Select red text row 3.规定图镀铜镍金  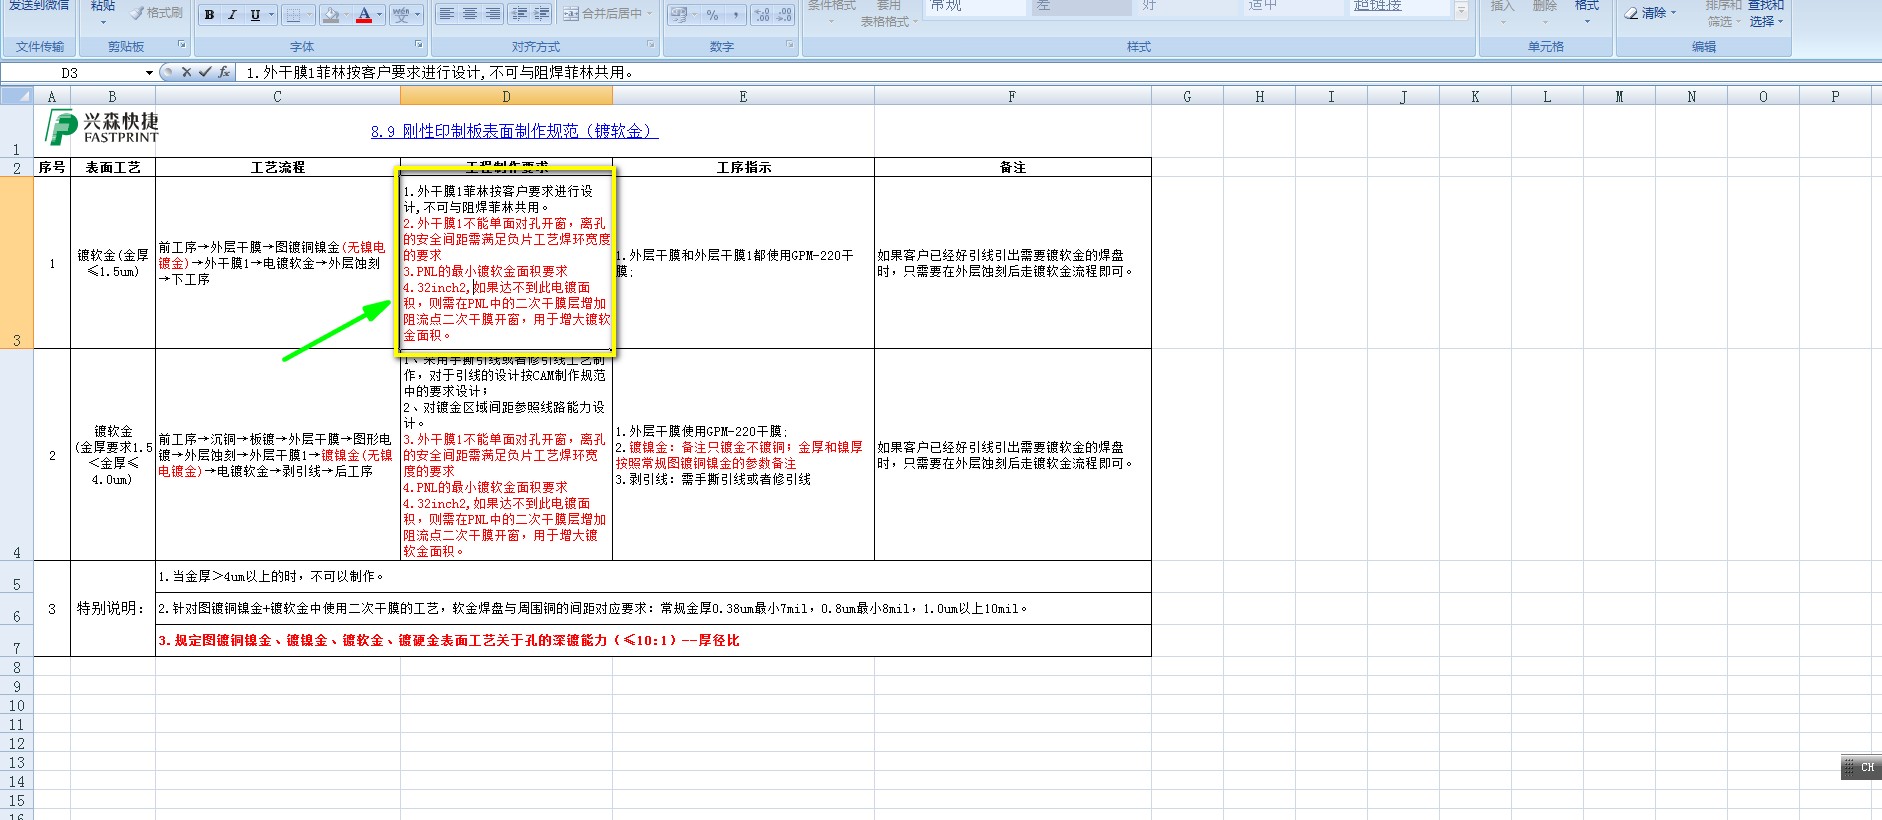pyautogui.click(x=653, y=640)
